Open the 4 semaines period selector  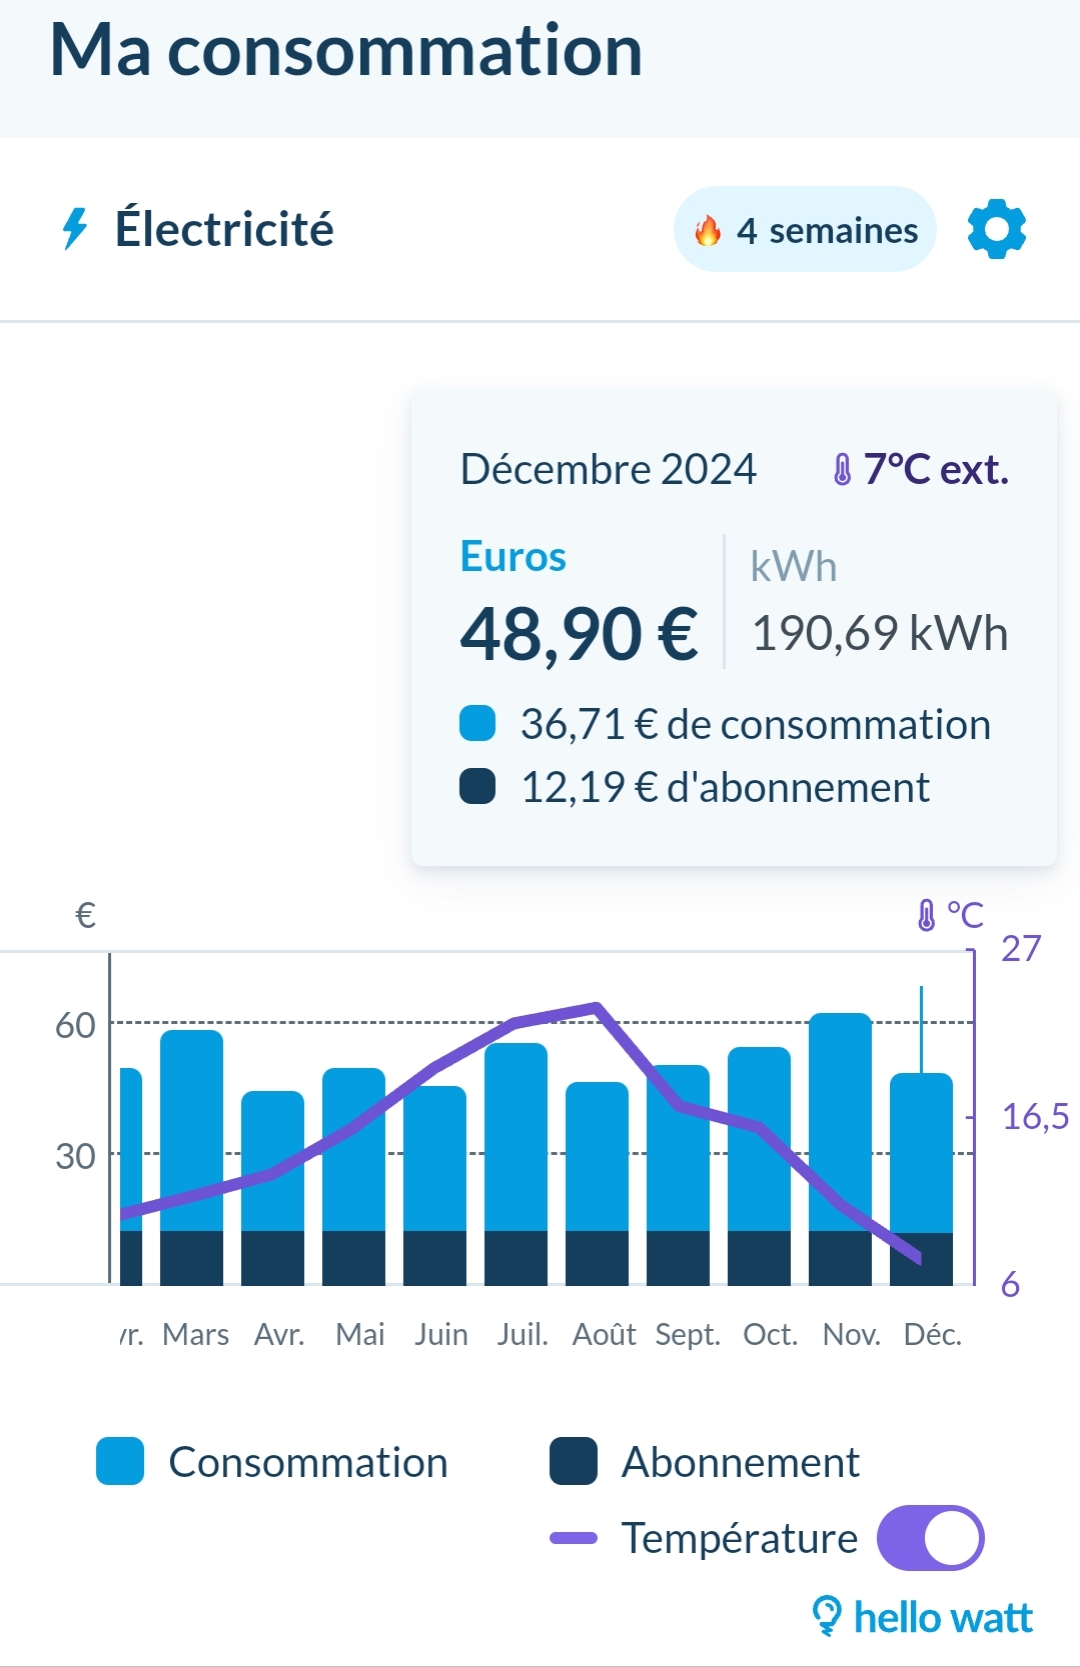pyautogui.click(x=805, y=230)
